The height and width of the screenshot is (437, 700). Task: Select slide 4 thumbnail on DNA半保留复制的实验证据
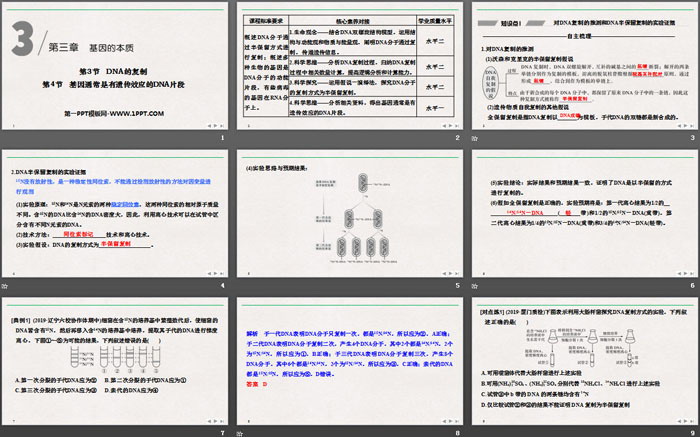point(115,213)
